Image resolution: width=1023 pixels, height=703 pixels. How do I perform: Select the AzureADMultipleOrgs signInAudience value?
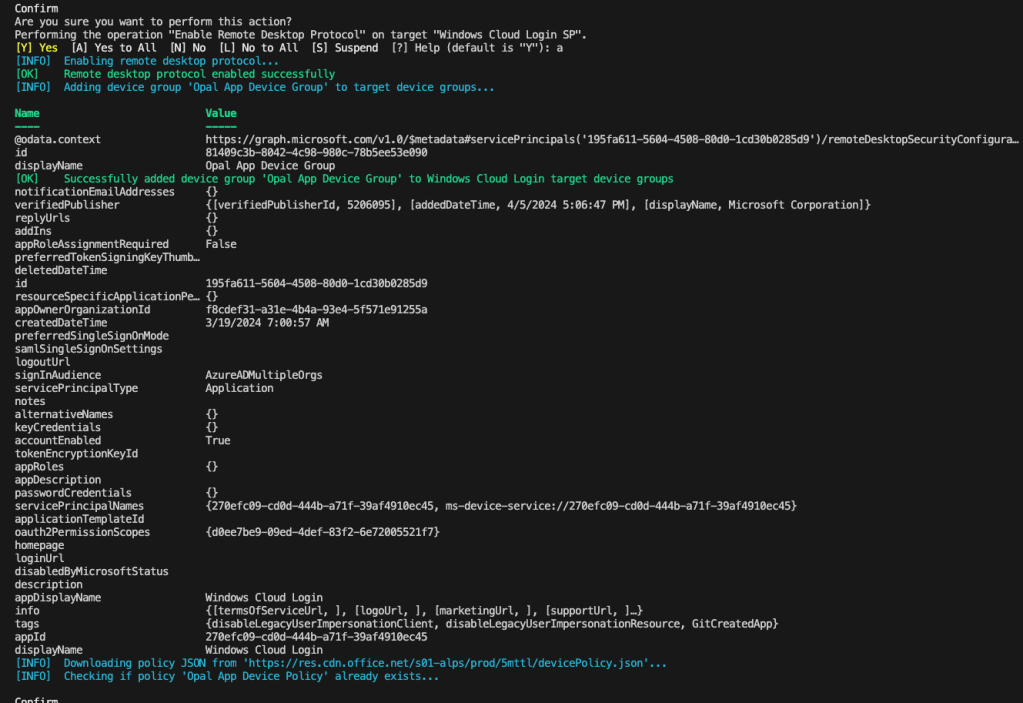[x=264, y=375]
